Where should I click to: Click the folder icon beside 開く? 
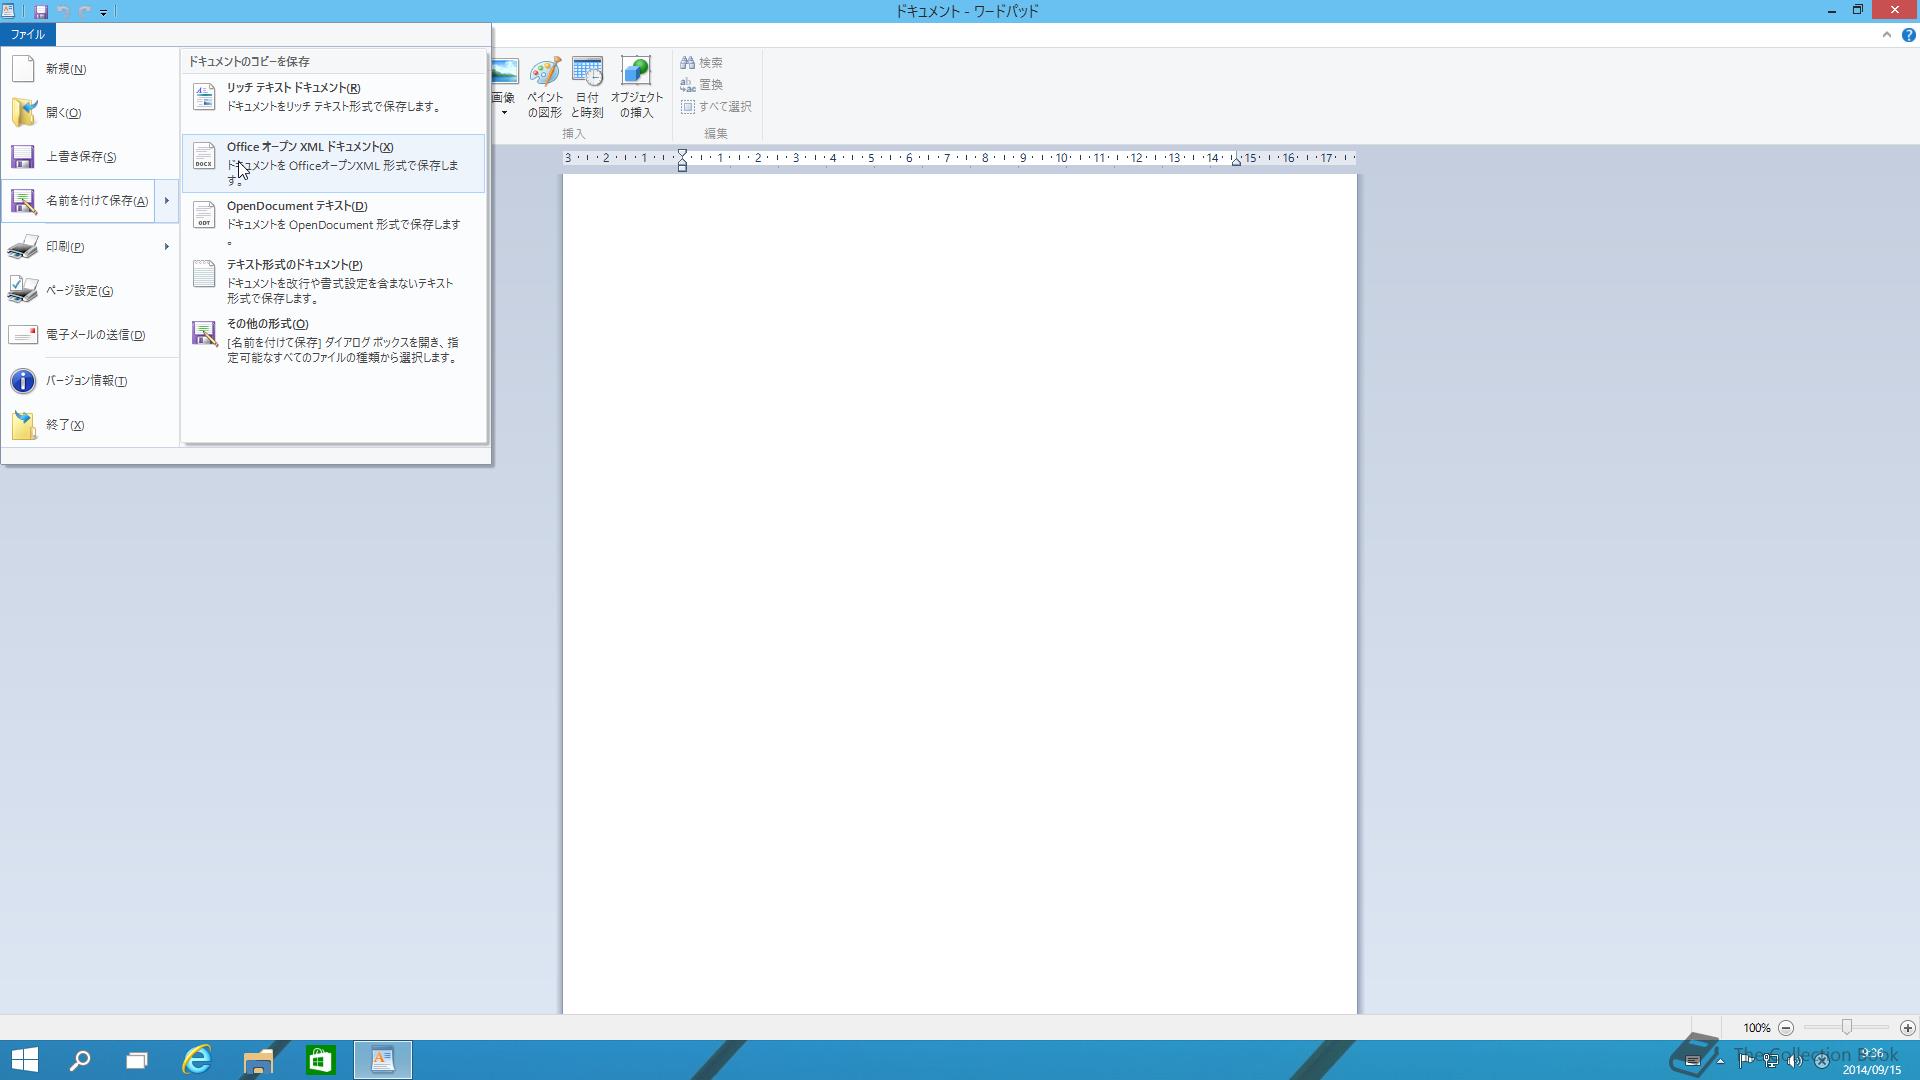[x=23, y=112]
